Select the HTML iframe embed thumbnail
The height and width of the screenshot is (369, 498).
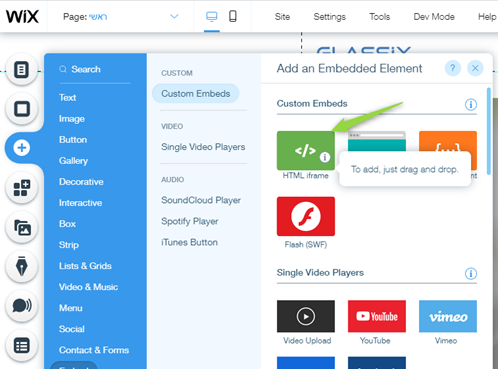pos(306,151)
